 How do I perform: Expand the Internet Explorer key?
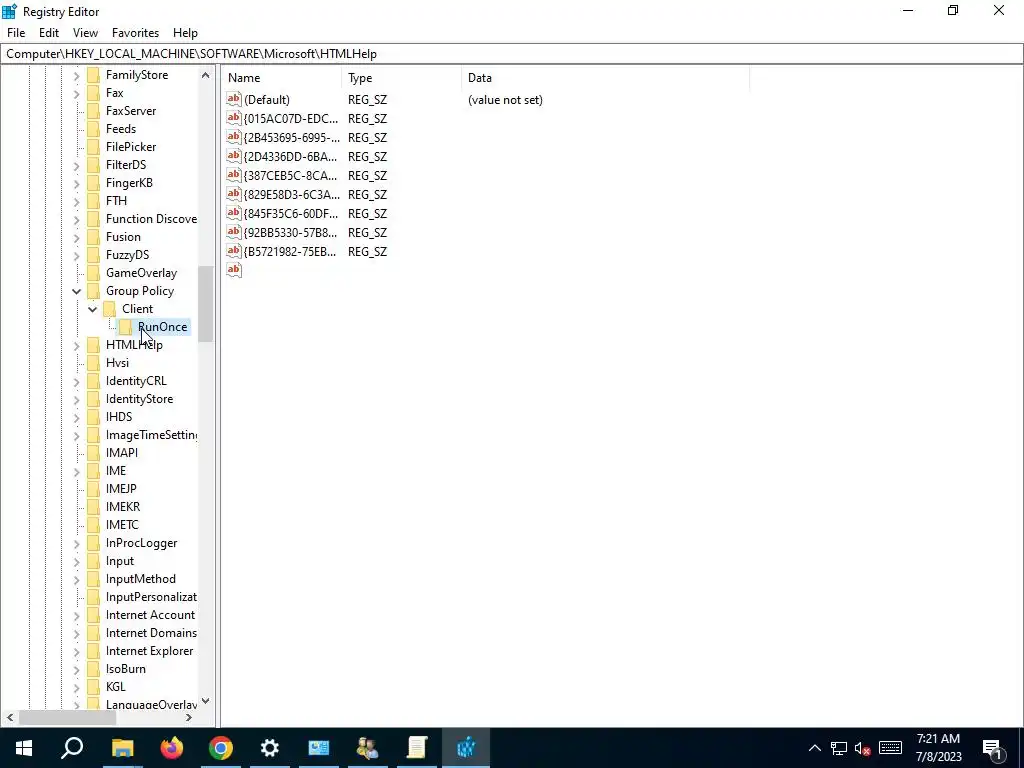coord(76,652)
